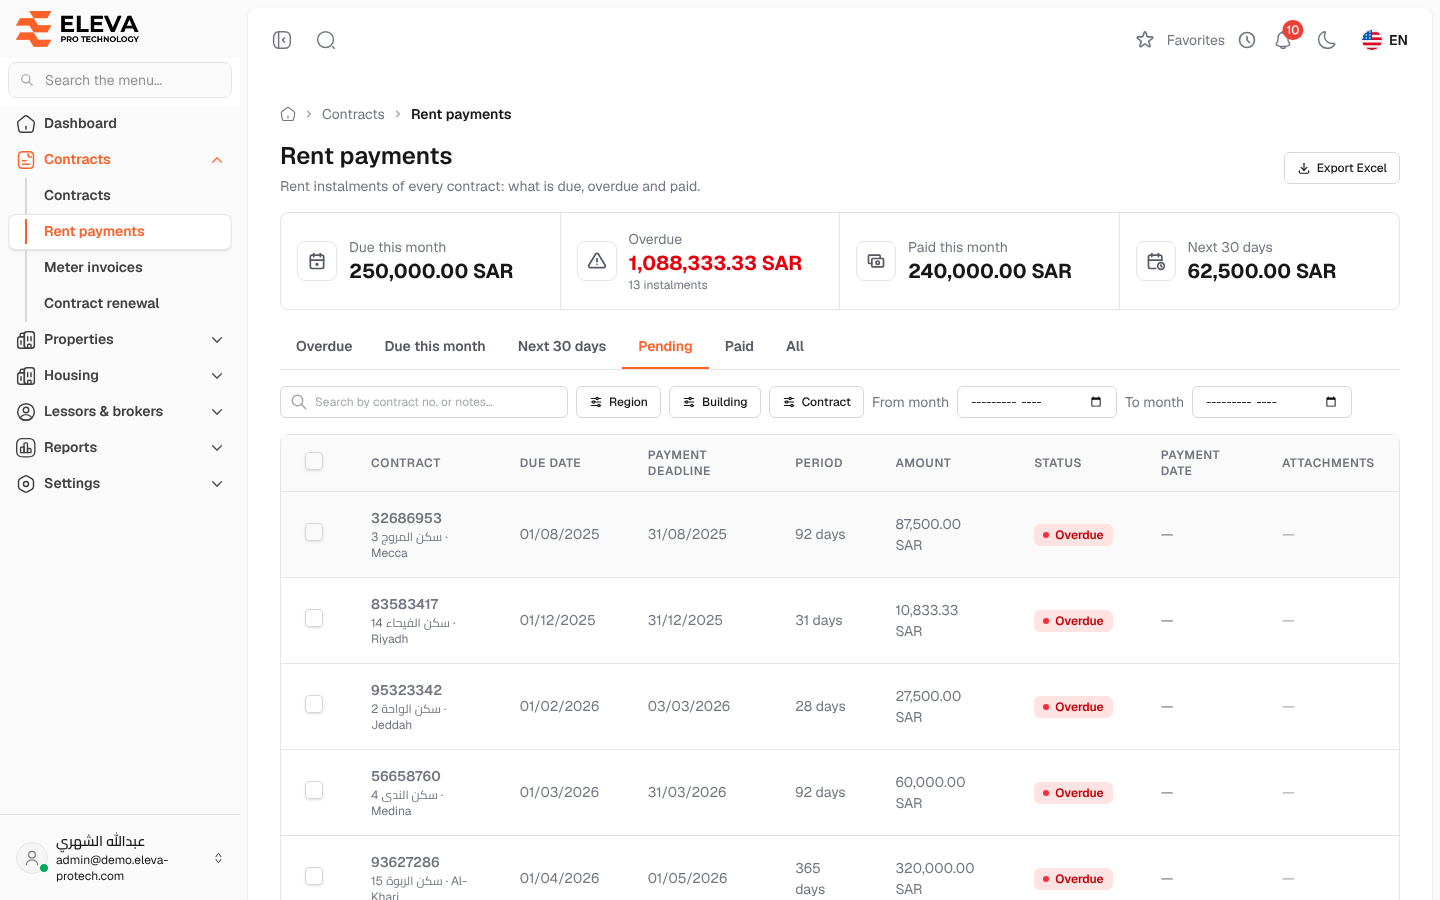This screenshot has height=900, width=1440.
Task: Click the Paid this month money icon
Action: 876,261
